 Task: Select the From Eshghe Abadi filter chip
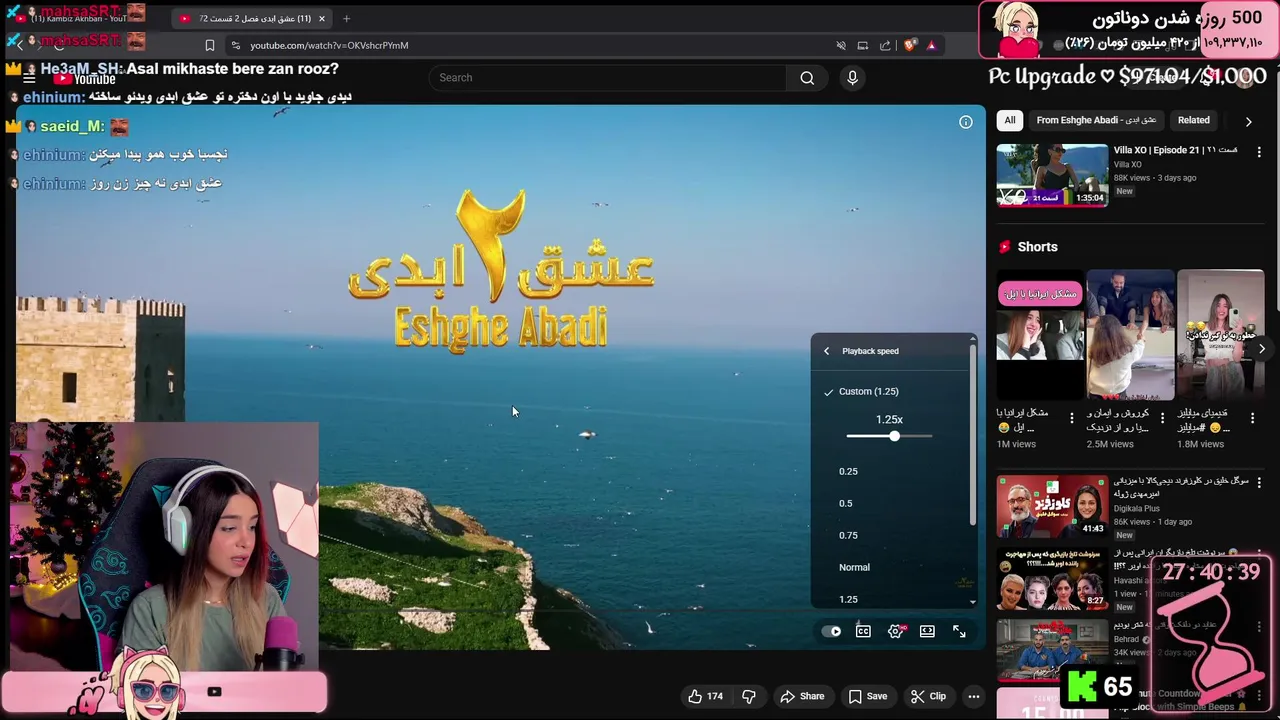[1096, 120]
